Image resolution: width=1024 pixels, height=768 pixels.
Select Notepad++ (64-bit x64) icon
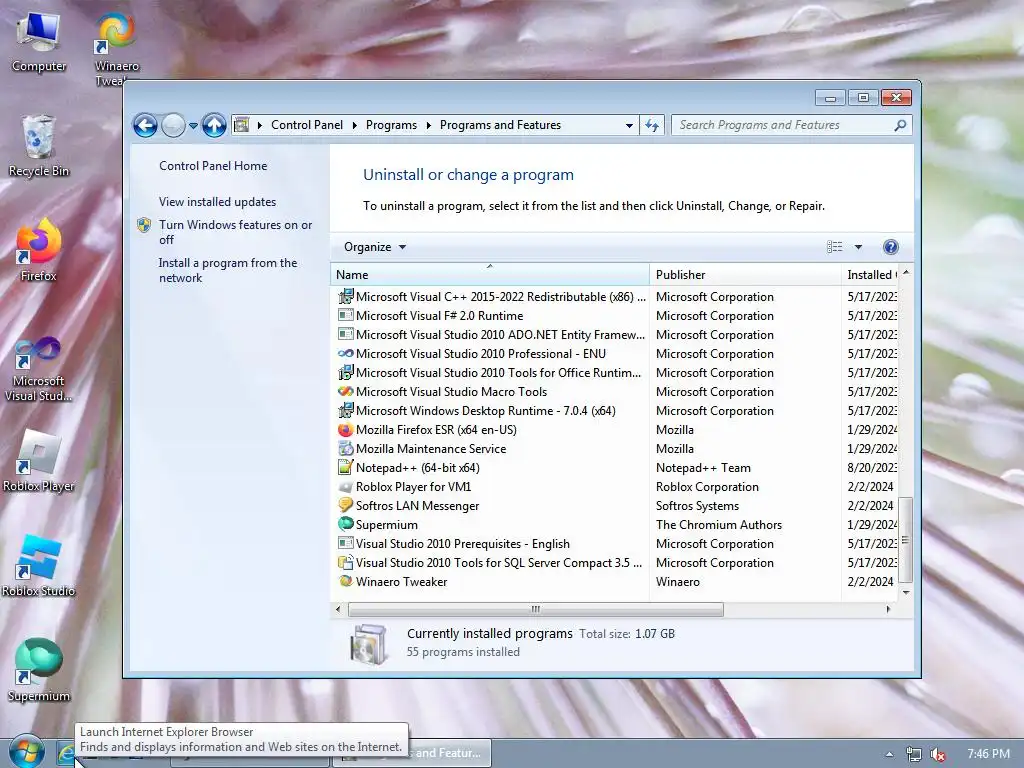[345, 468]
